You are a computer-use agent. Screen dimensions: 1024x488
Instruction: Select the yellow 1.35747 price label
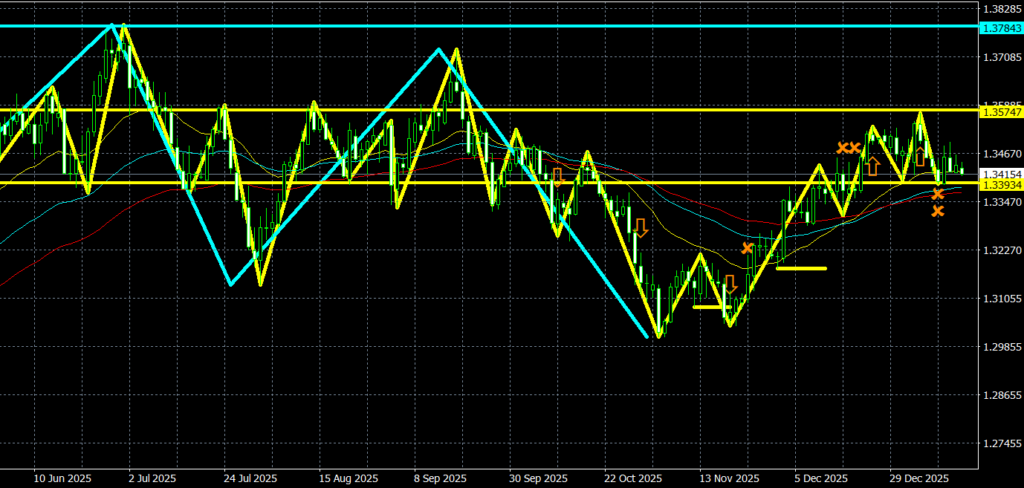coord(1001,112)
